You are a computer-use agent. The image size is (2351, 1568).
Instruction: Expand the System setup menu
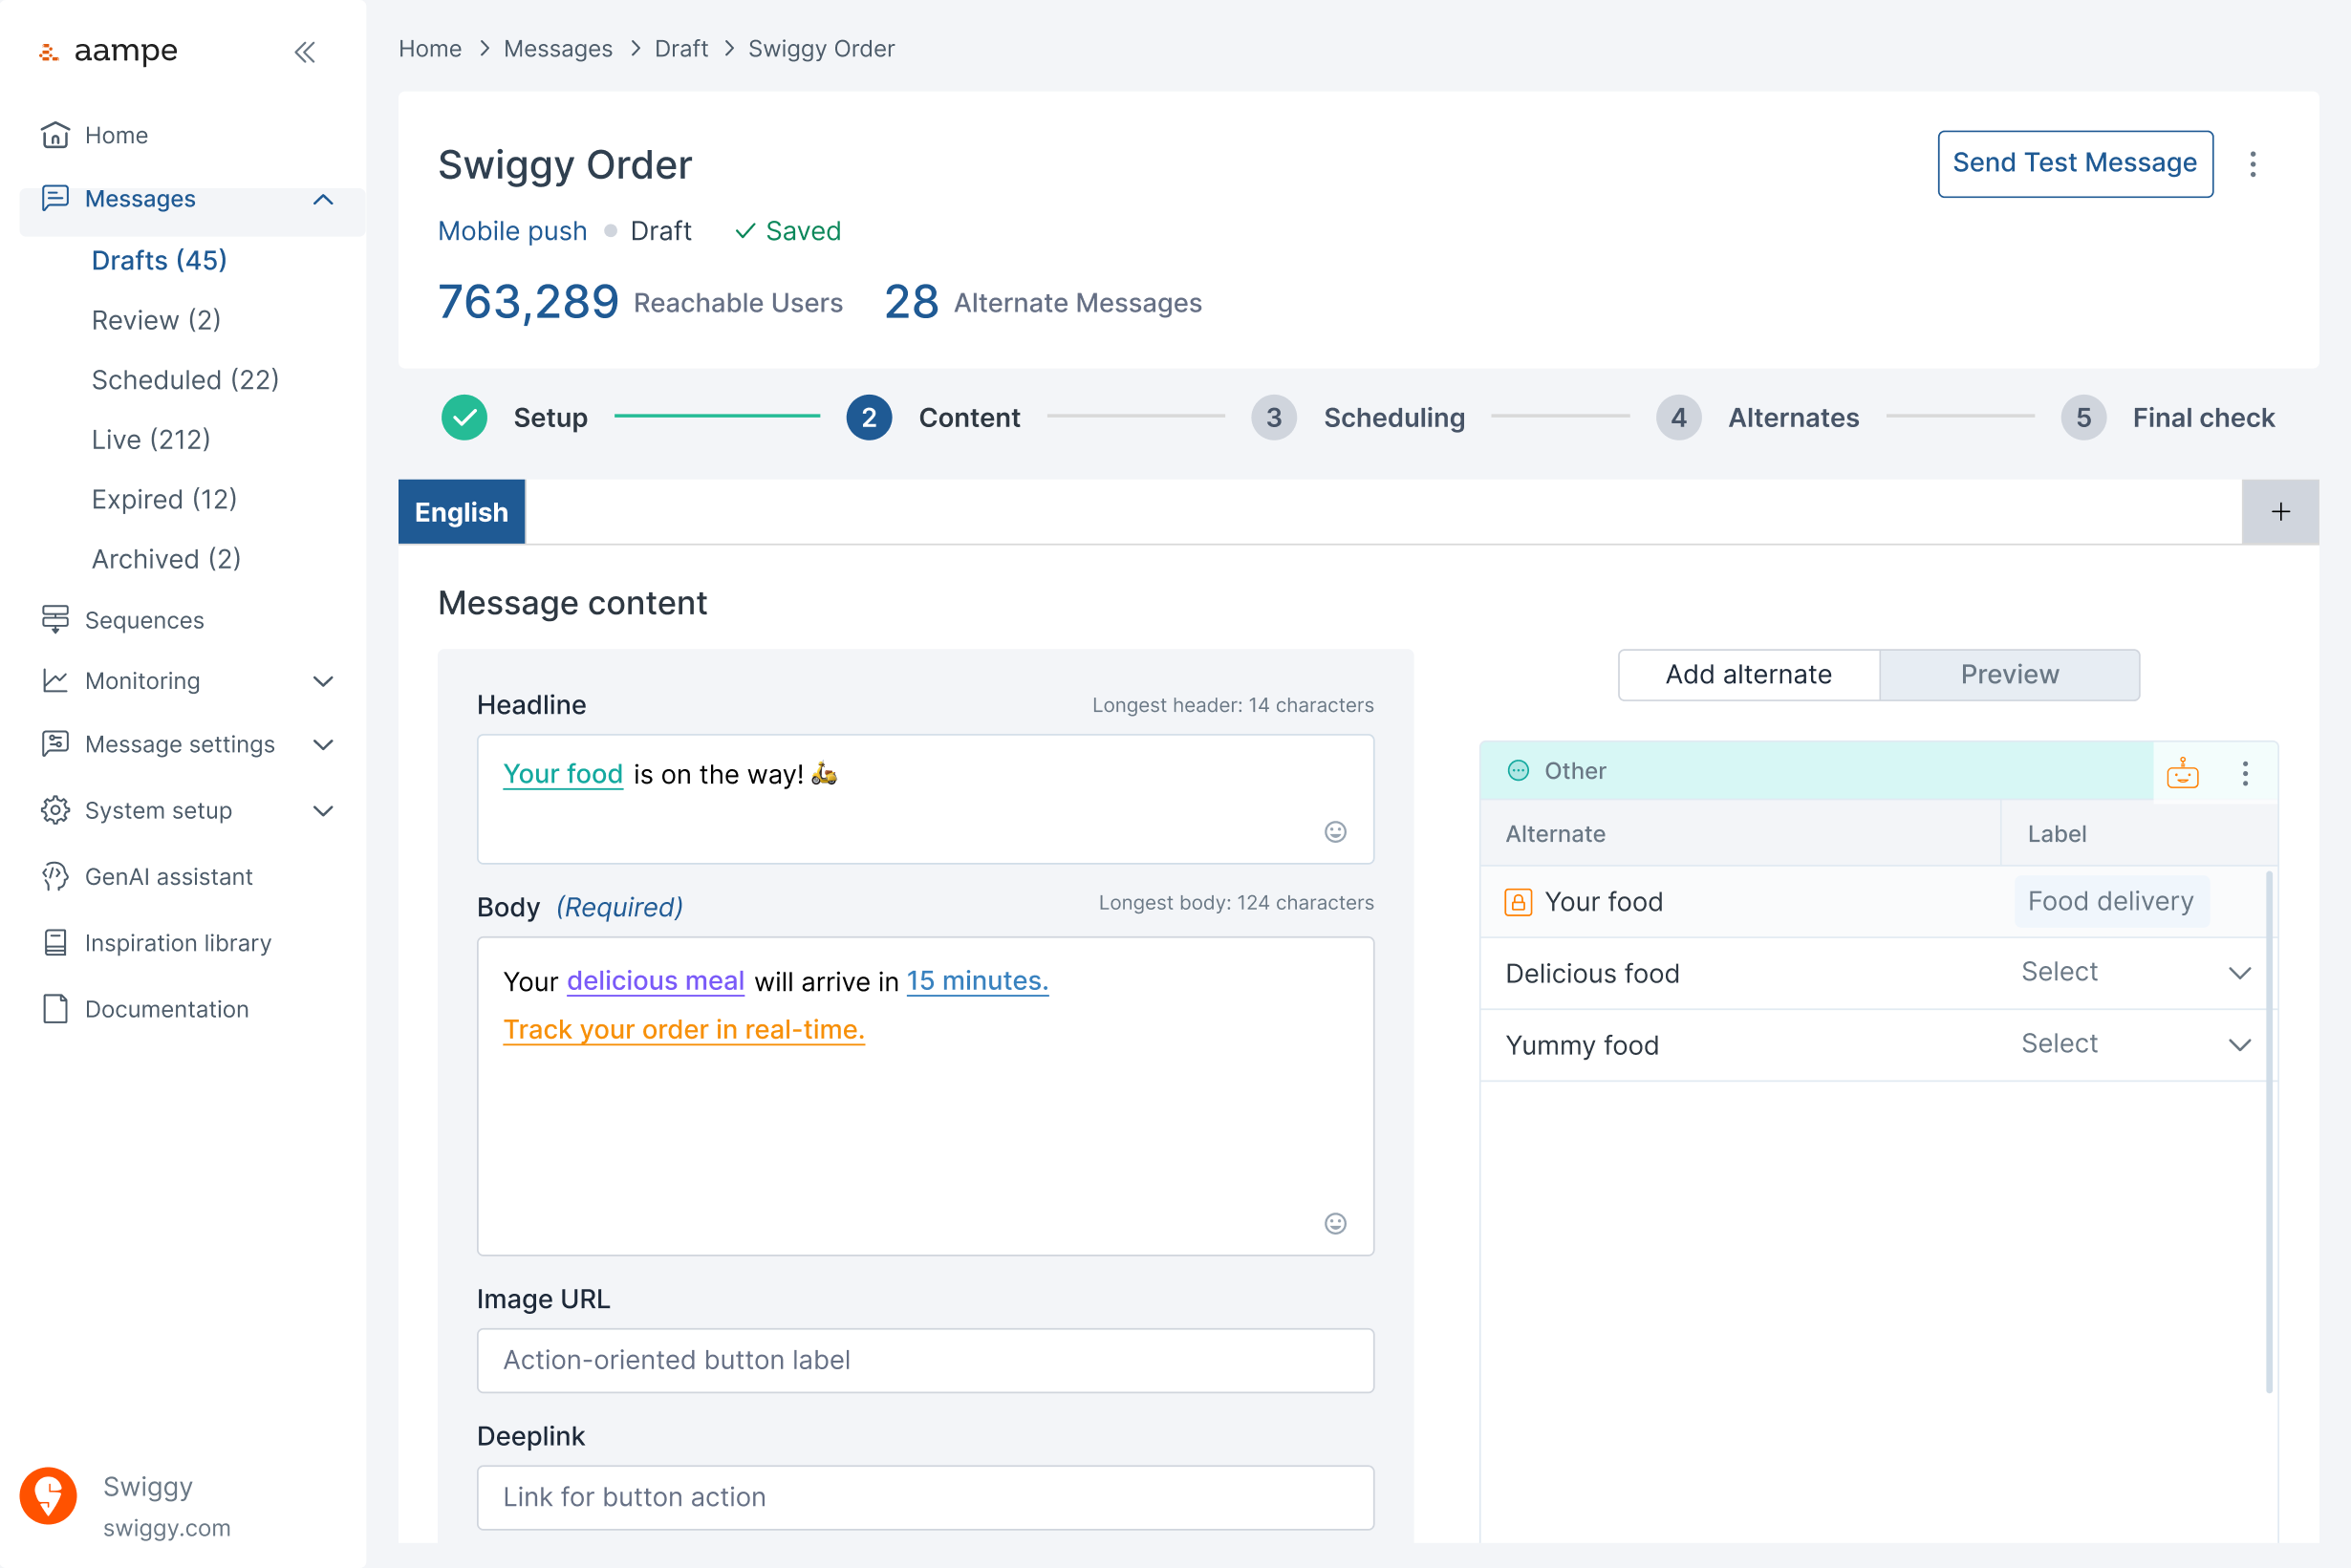click(x=323, y=811)
